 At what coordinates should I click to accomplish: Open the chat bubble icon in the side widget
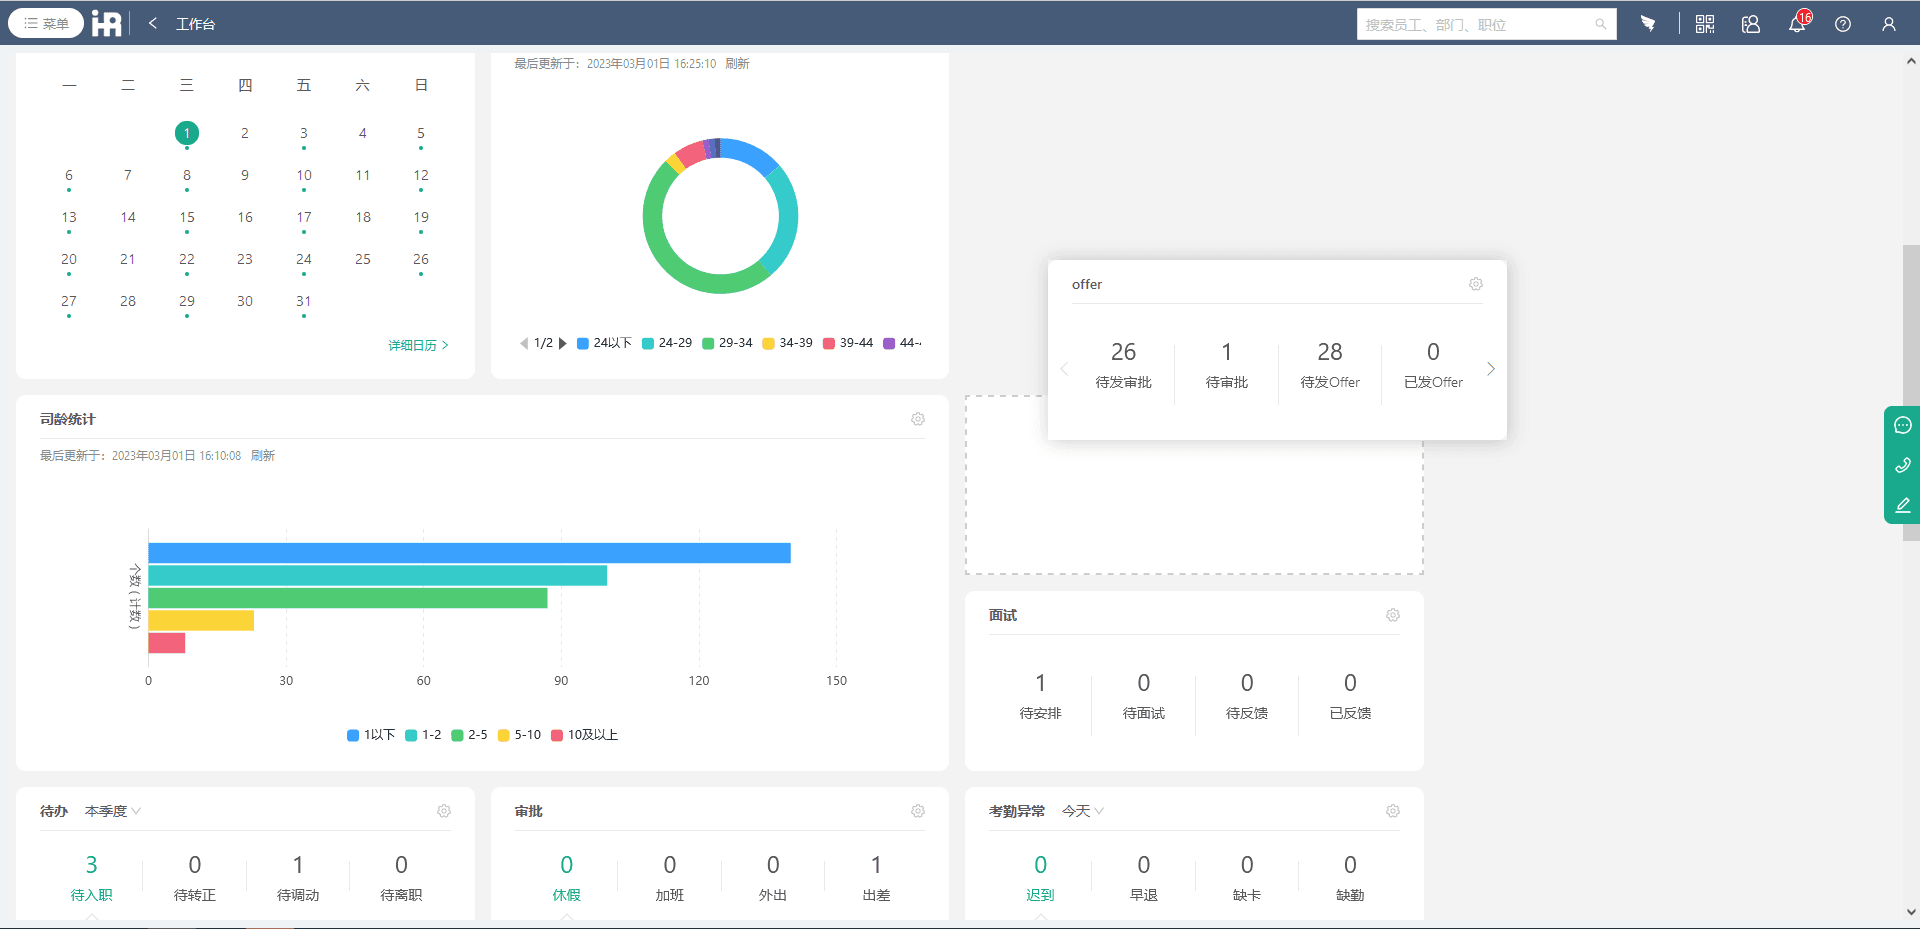point(1903,425)
